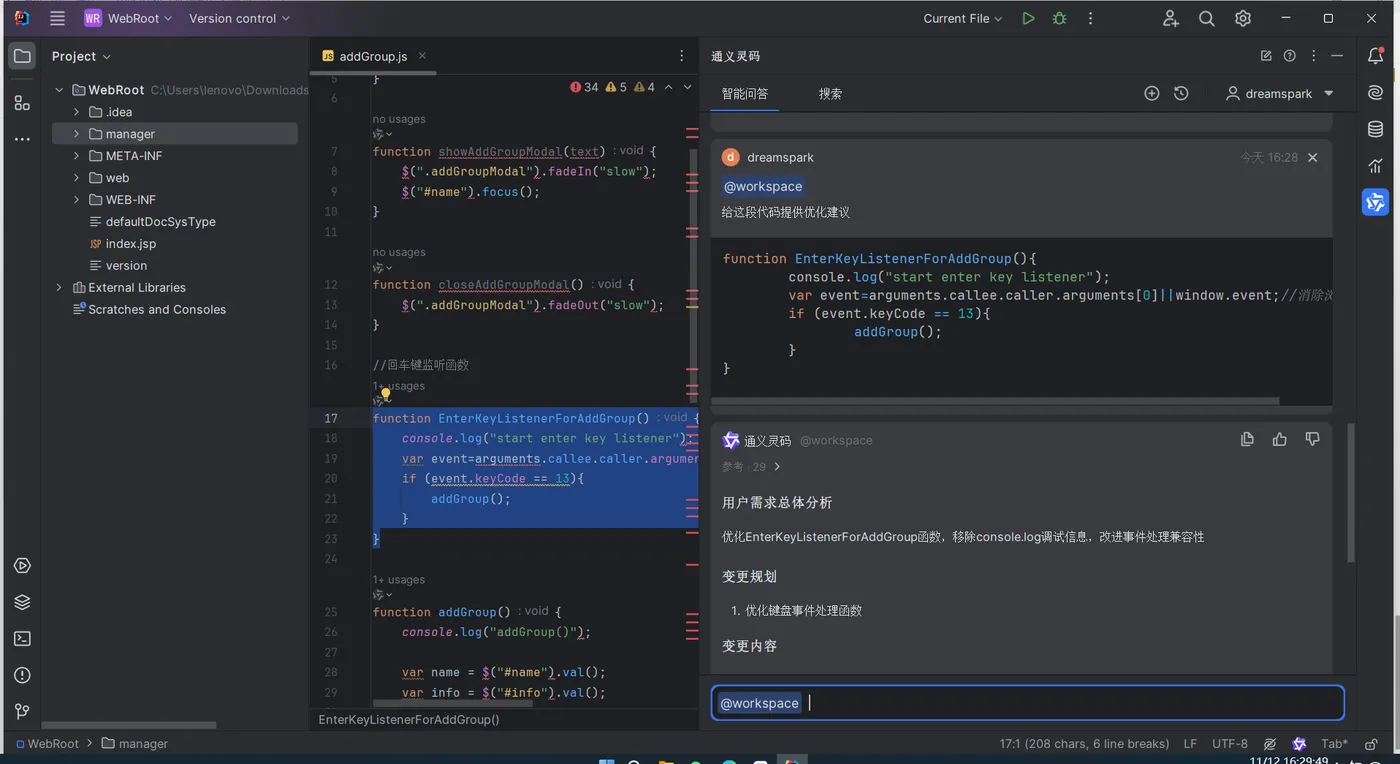Click the code block horizontal scrollbar
This screenshot has width=1400, height=764.
point(996,401)
